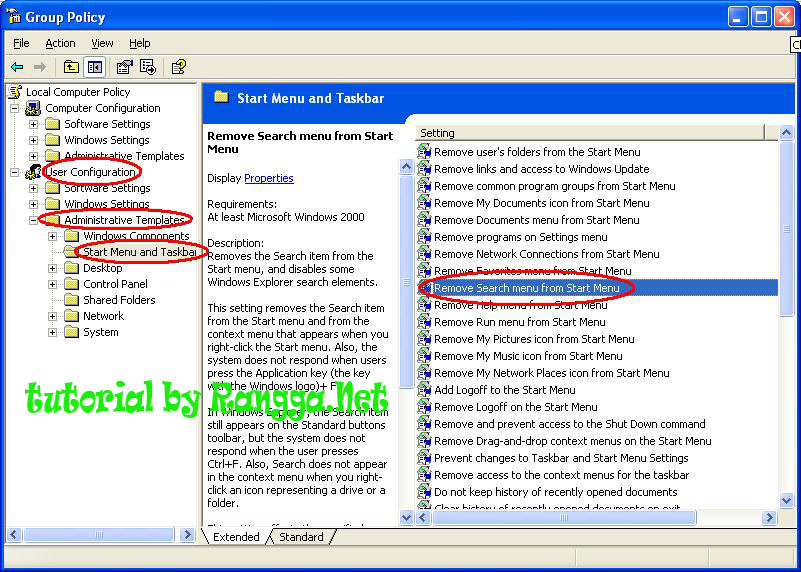Select Shared Folders in the tree
801x572 pixels.
(x=119, y=300)
